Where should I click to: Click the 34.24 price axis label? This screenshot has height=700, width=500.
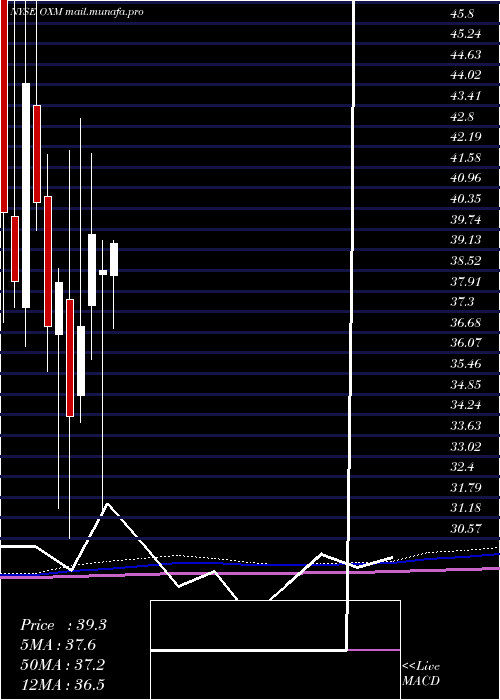[x=466, y=405]
